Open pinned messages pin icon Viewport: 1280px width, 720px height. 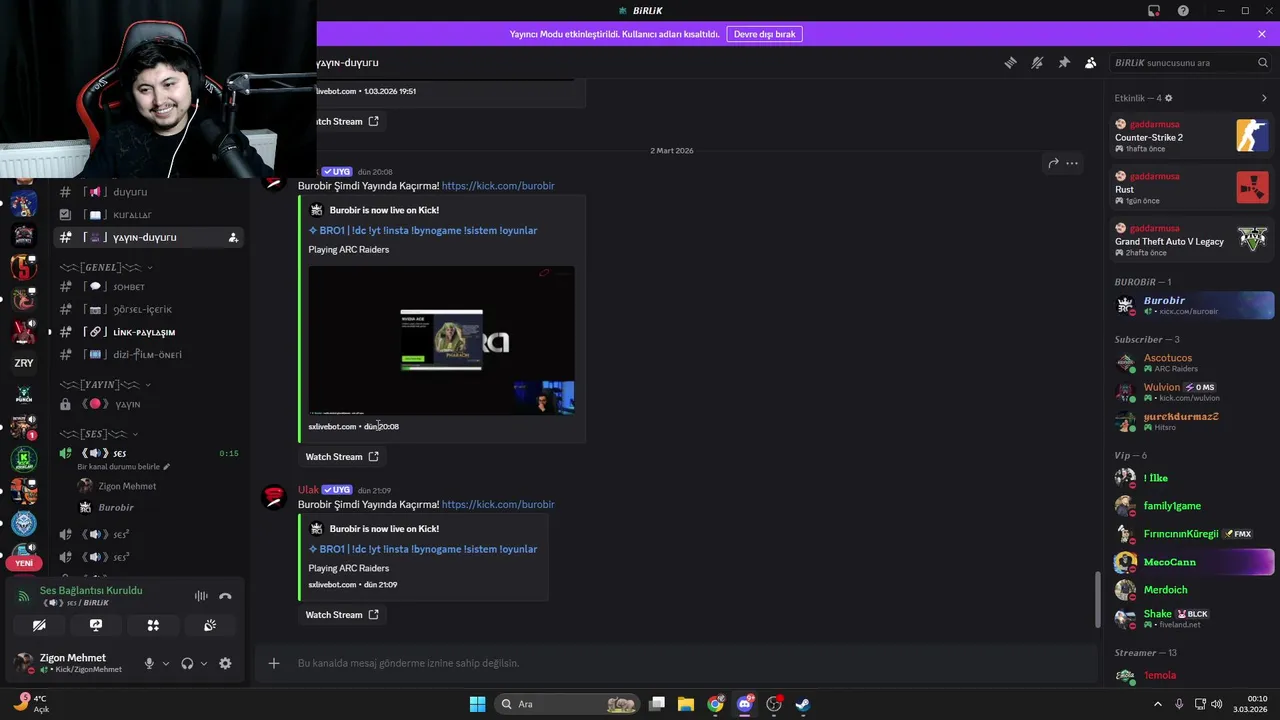(x=1064, y=62)
